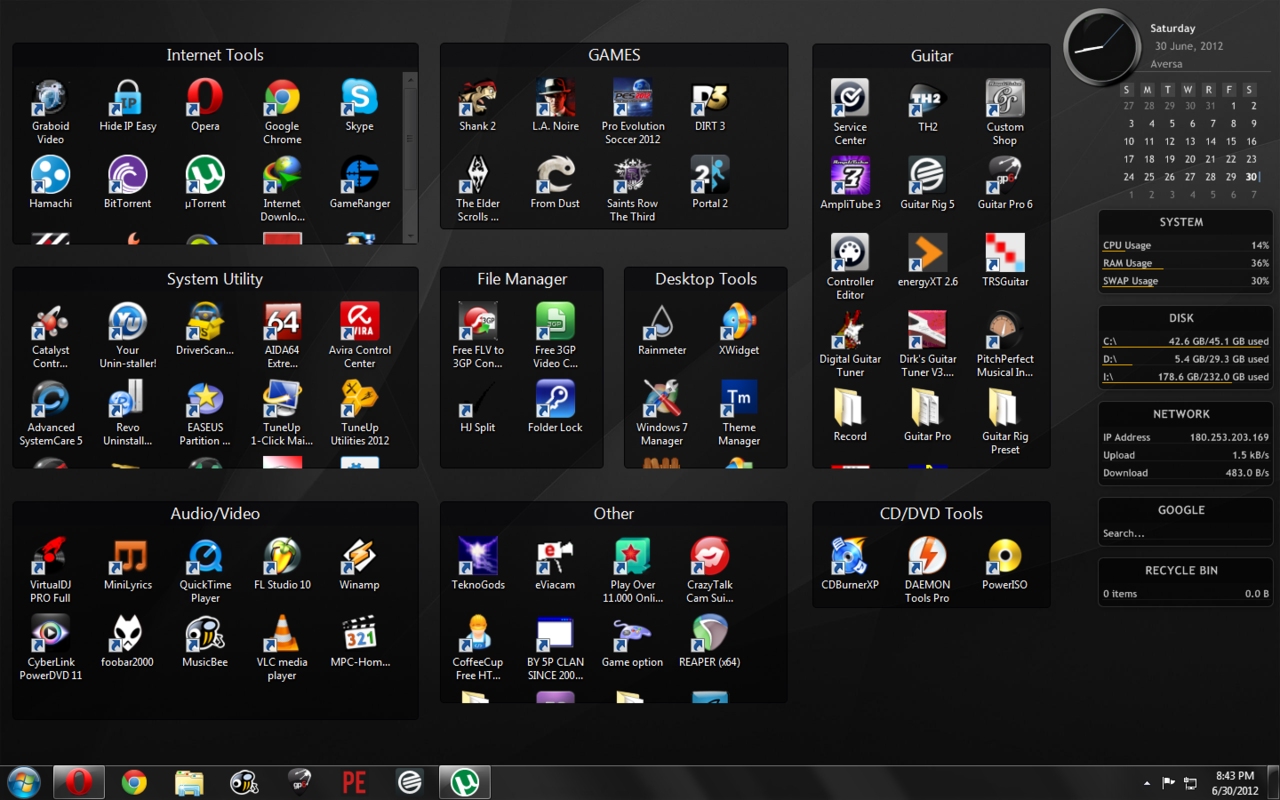Screen dimensions: 1280x800
Task: Open Free FLV to 3GP Converter
Action: [x=477, y=336]
